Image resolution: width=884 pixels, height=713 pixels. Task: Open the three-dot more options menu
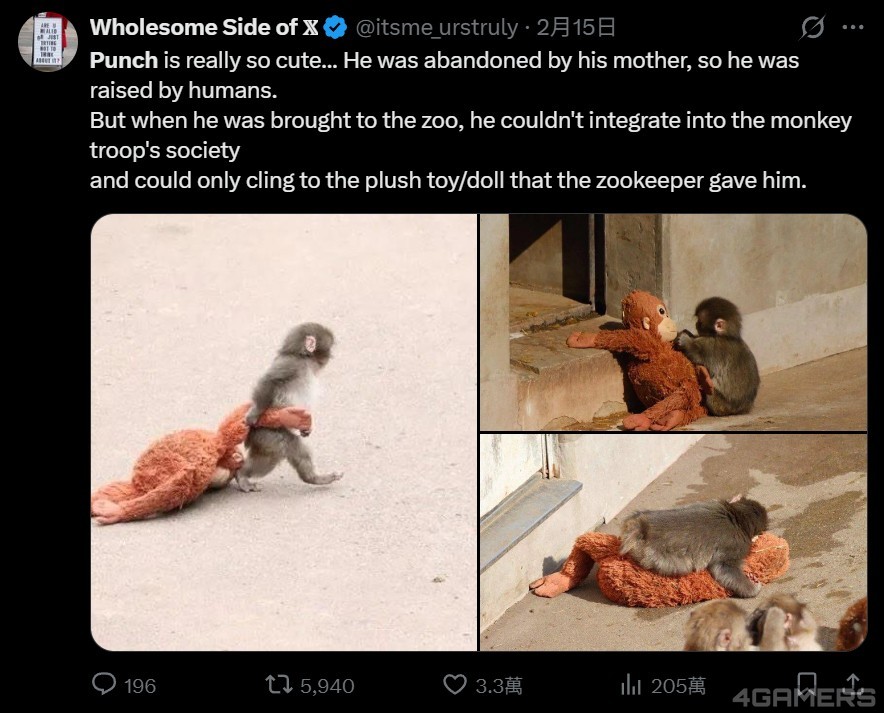[852, 27]
